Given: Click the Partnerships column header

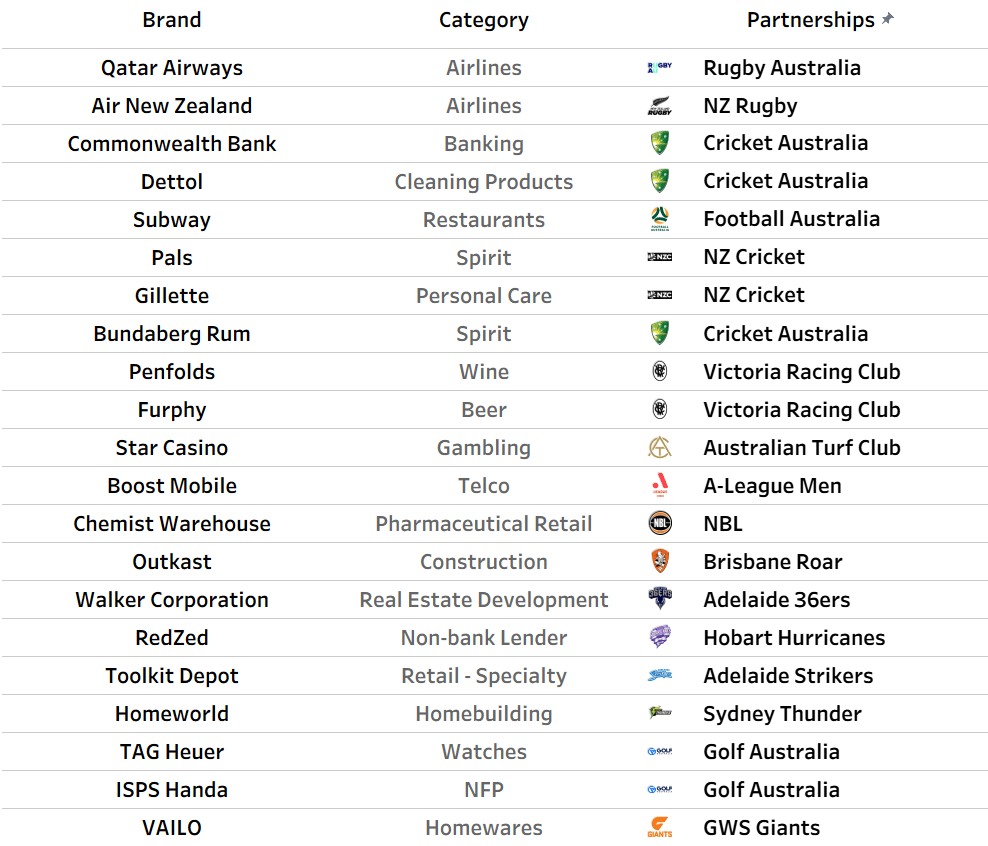Looking at the screenshot, I should click(x=811, y=20).
